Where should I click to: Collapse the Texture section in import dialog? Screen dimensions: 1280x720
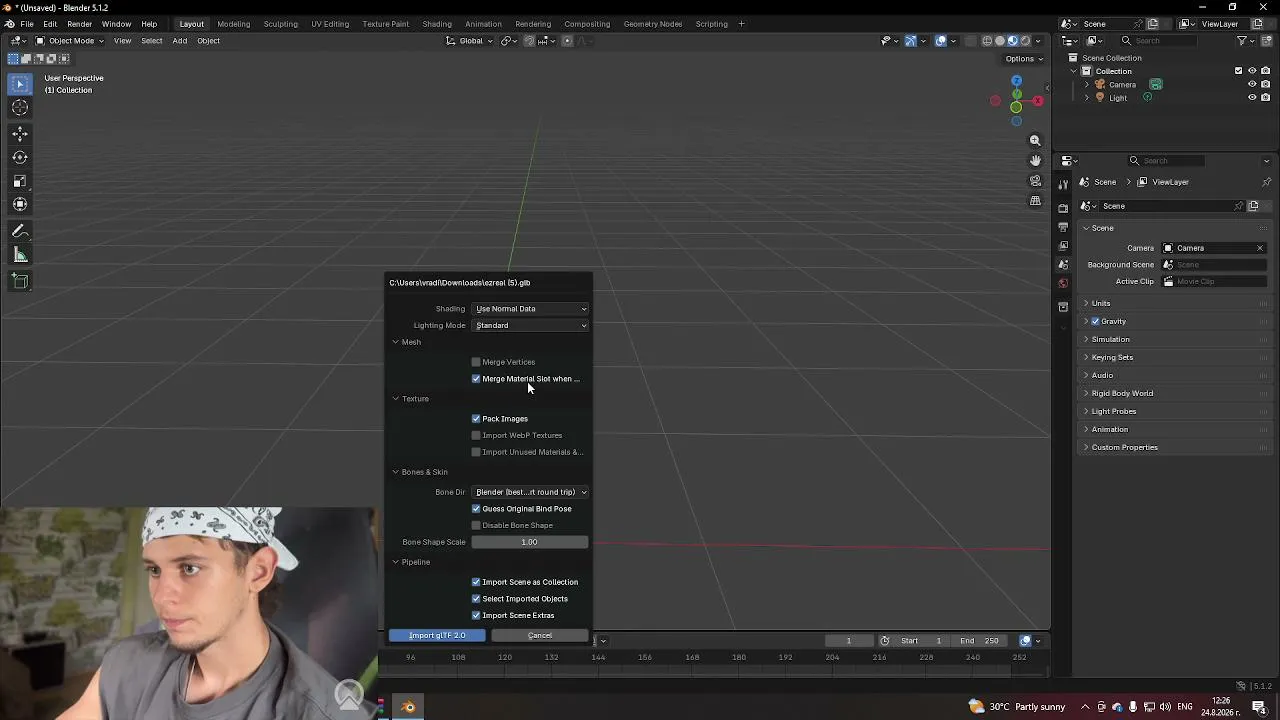[395, 399]
